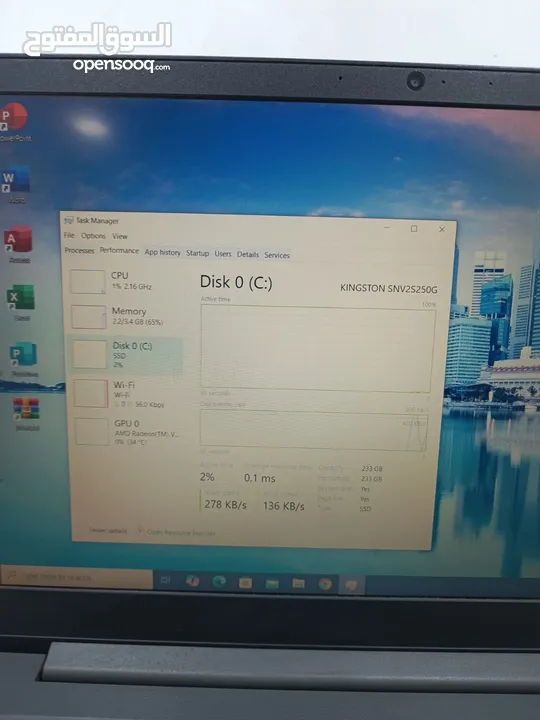Open the PowerPoint desktop shortcut
This screenshot has height=720, width=540.
pos(15,122)
